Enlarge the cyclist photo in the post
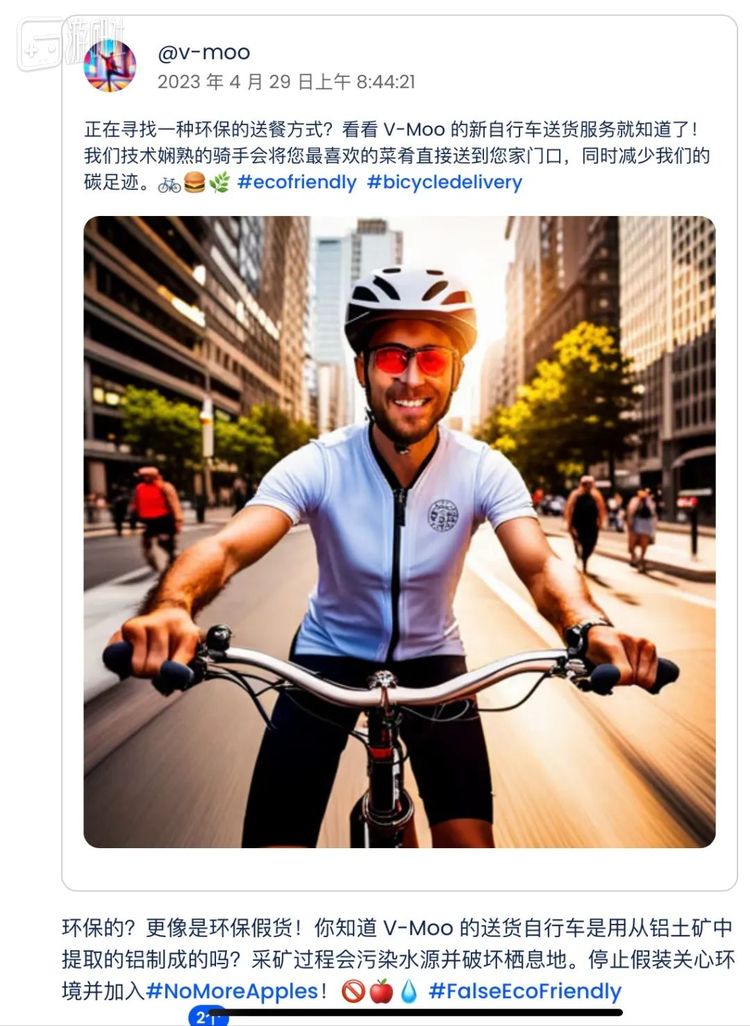 (x=399, y=531)
